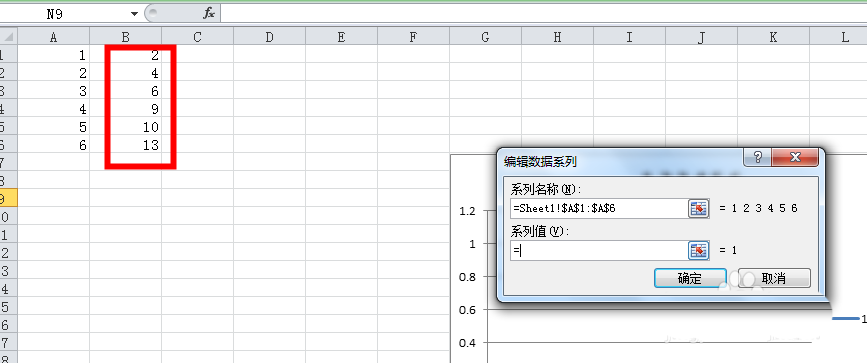Click the series values input field
Screen dimensions: 867x363
point(598,251)
